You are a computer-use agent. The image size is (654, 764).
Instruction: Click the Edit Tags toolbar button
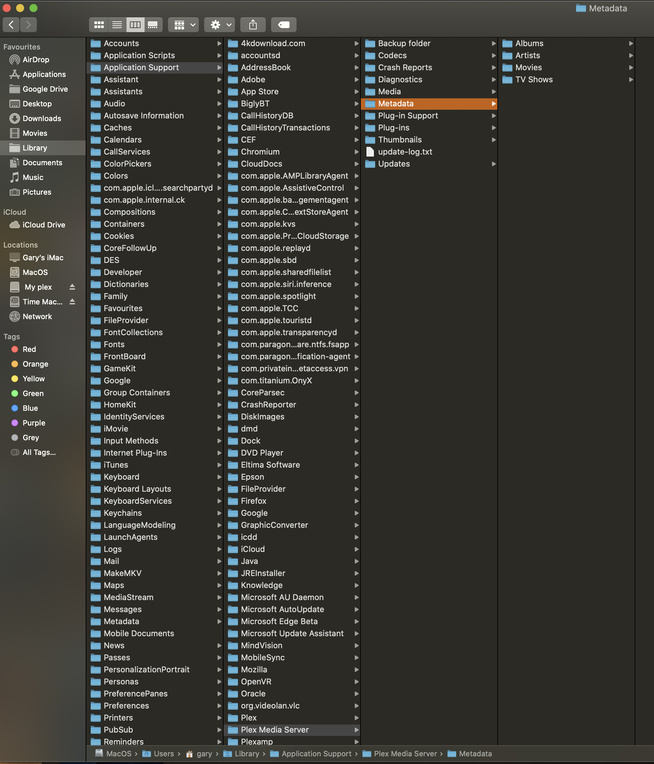284,24
